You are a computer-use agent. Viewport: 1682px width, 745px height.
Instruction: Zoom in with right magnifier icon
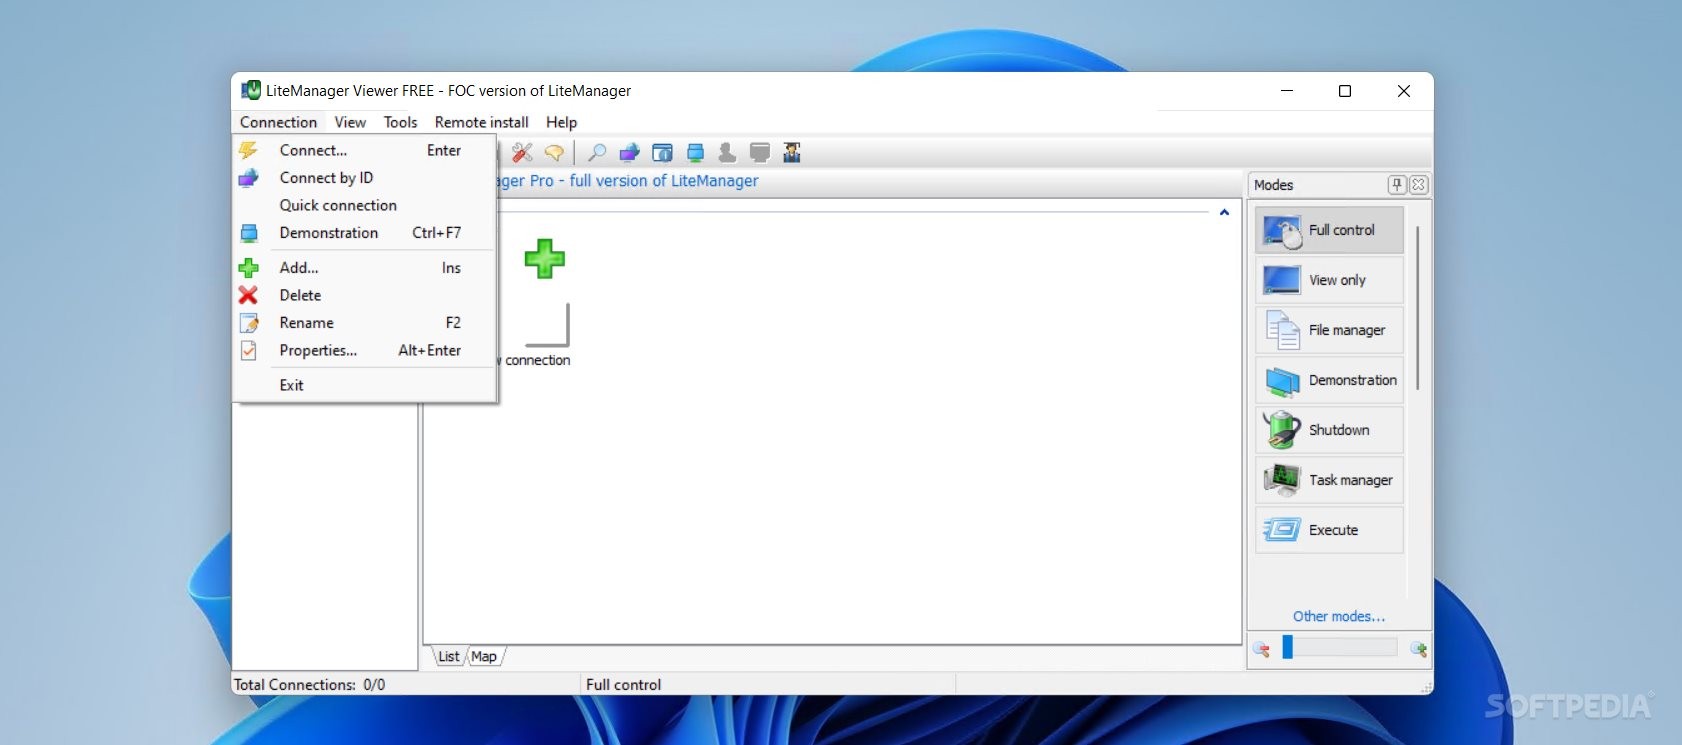click(1418, 649)
